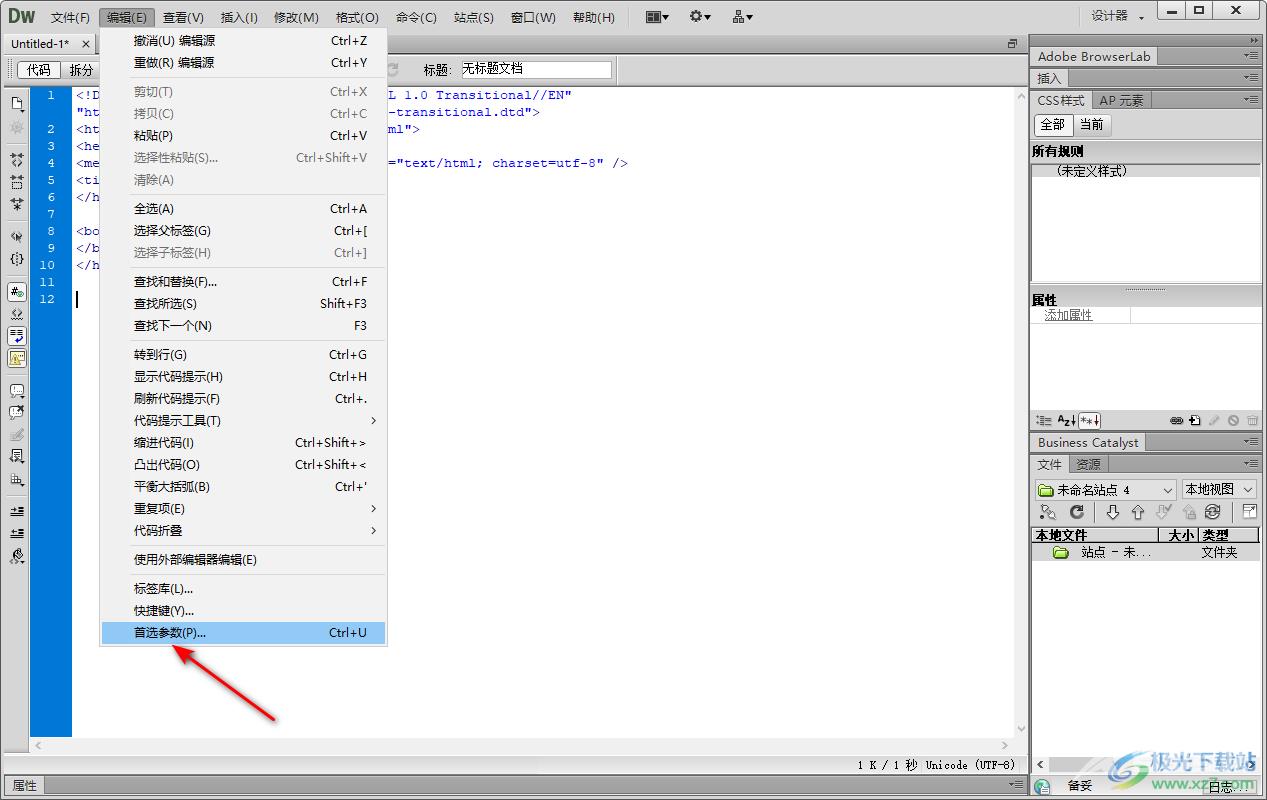The height and width of the screenshot is (800, 1267).
Task: Click Show Category View icon in properties
Action: point(1044,421)
